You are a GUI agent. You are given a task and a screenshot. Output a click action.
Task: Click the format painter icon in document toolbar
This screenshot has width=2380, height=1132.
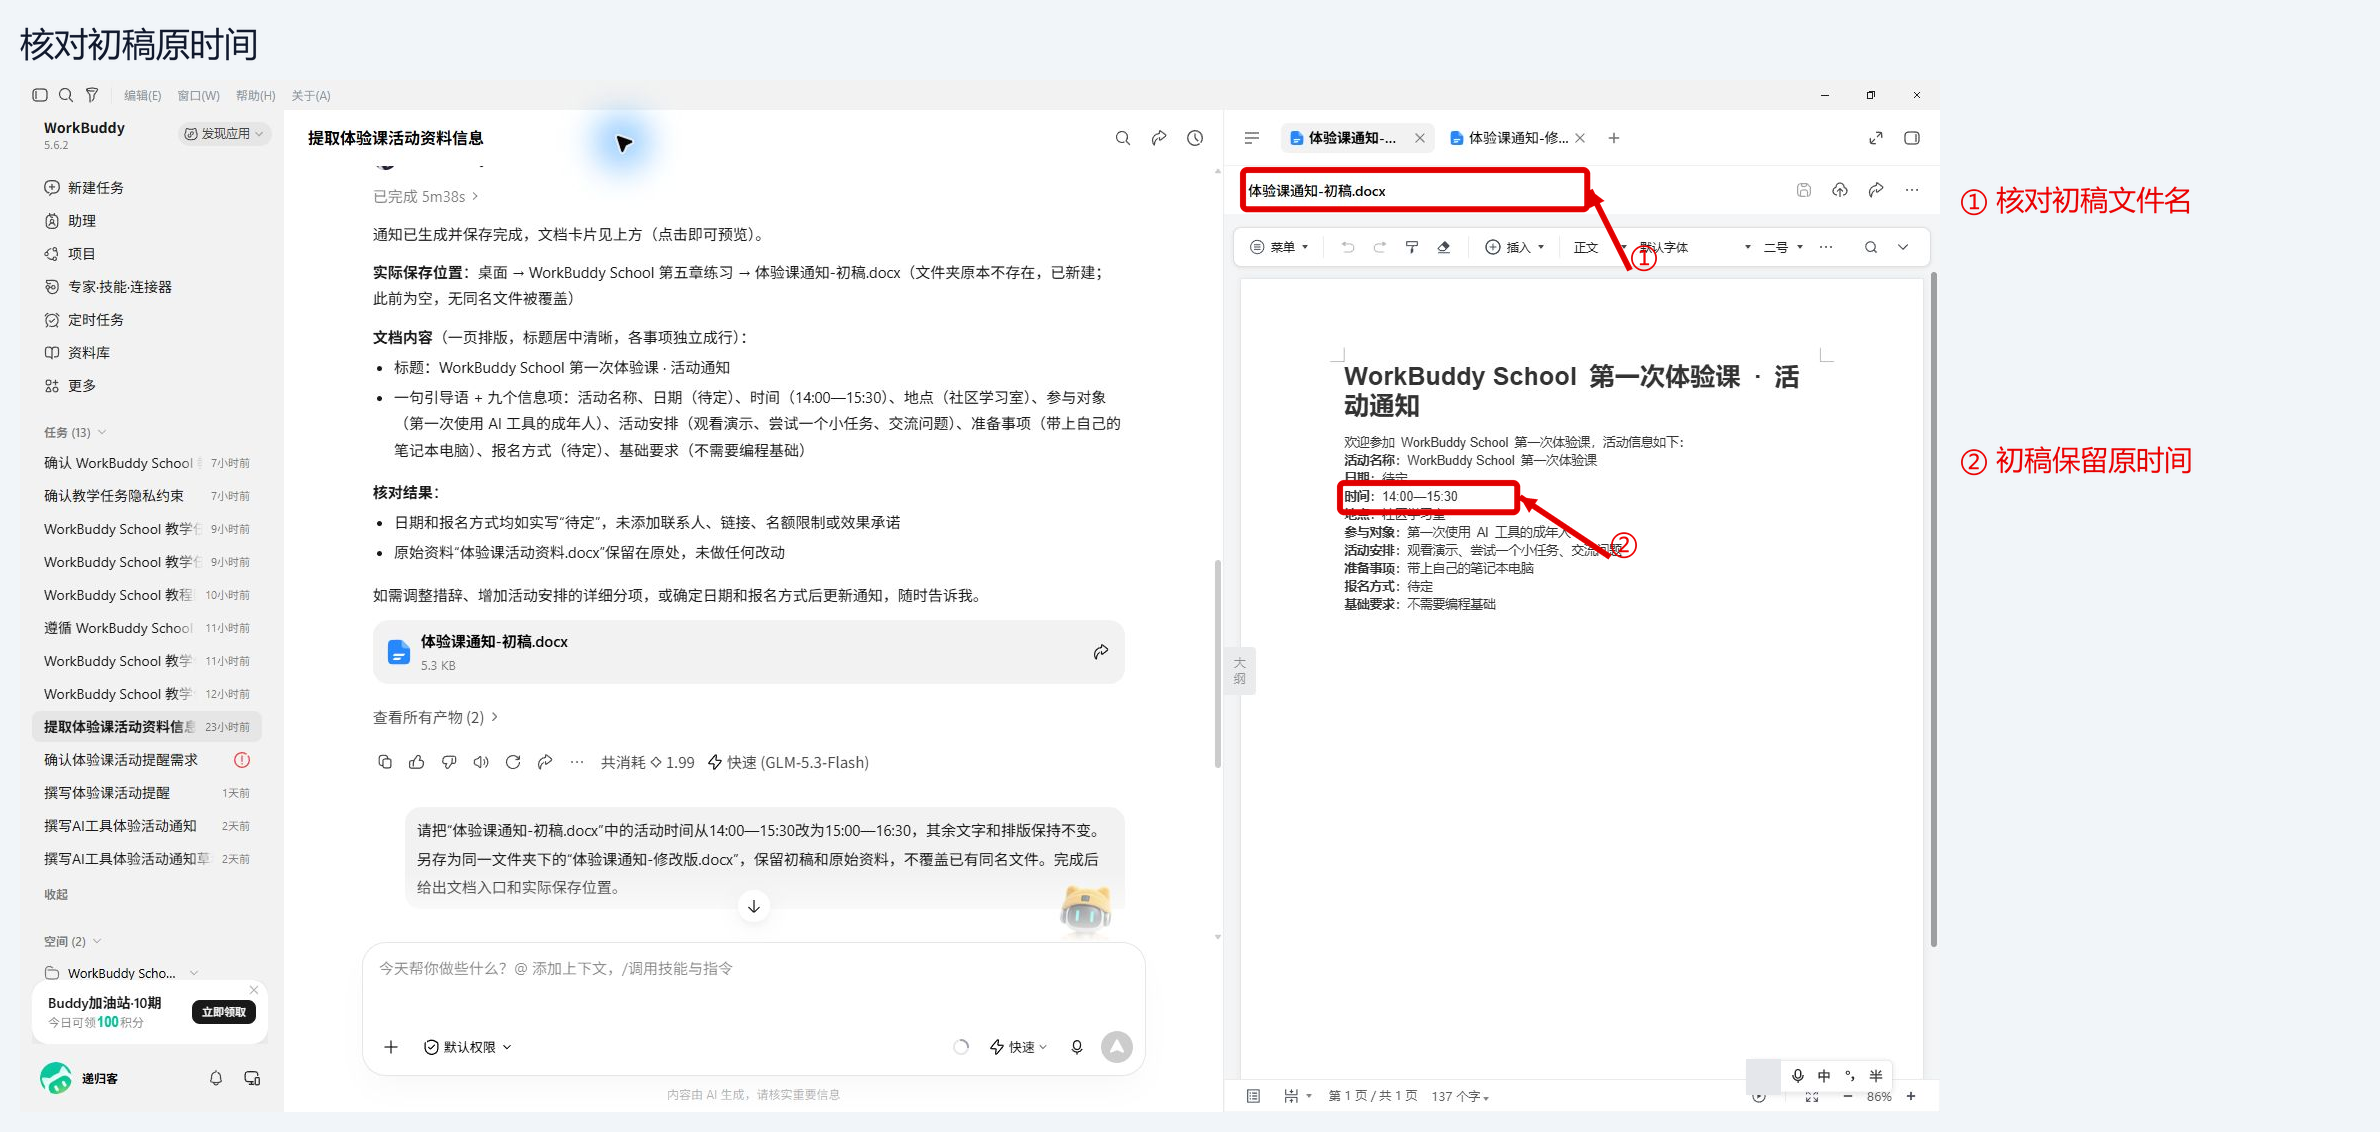[x=1412, y=247]
